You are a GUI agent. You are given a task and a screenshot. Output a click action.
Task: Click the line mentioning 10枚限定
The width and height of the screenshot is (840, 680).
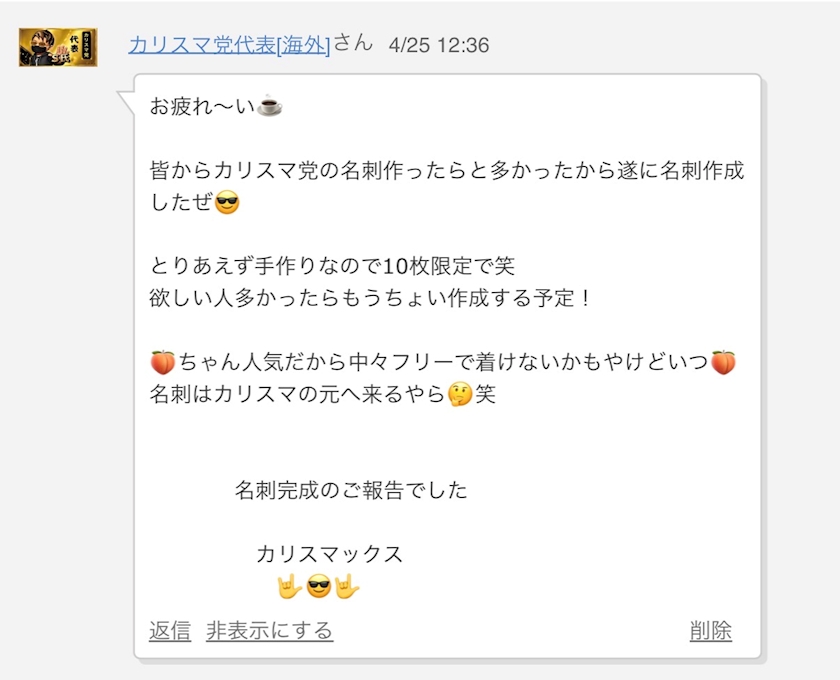point(333,267)
